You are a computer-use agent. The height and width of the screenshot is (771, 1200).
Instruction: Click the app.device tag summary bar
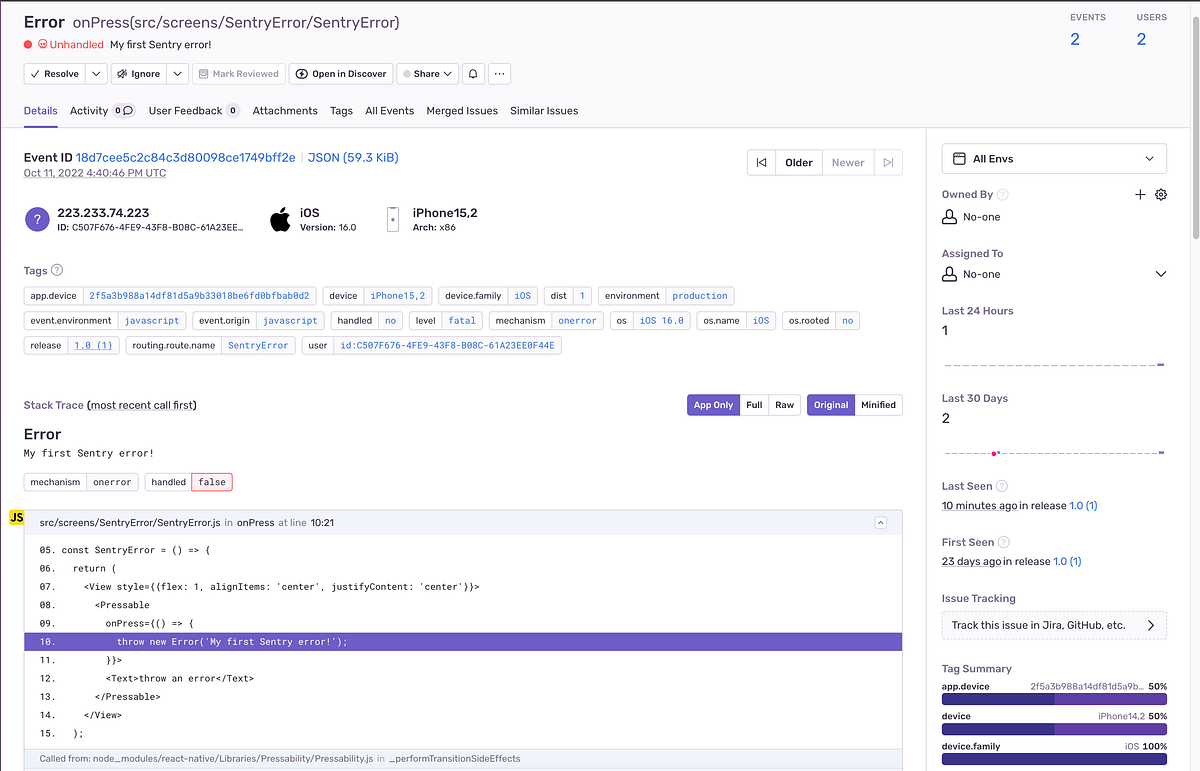1054,700
